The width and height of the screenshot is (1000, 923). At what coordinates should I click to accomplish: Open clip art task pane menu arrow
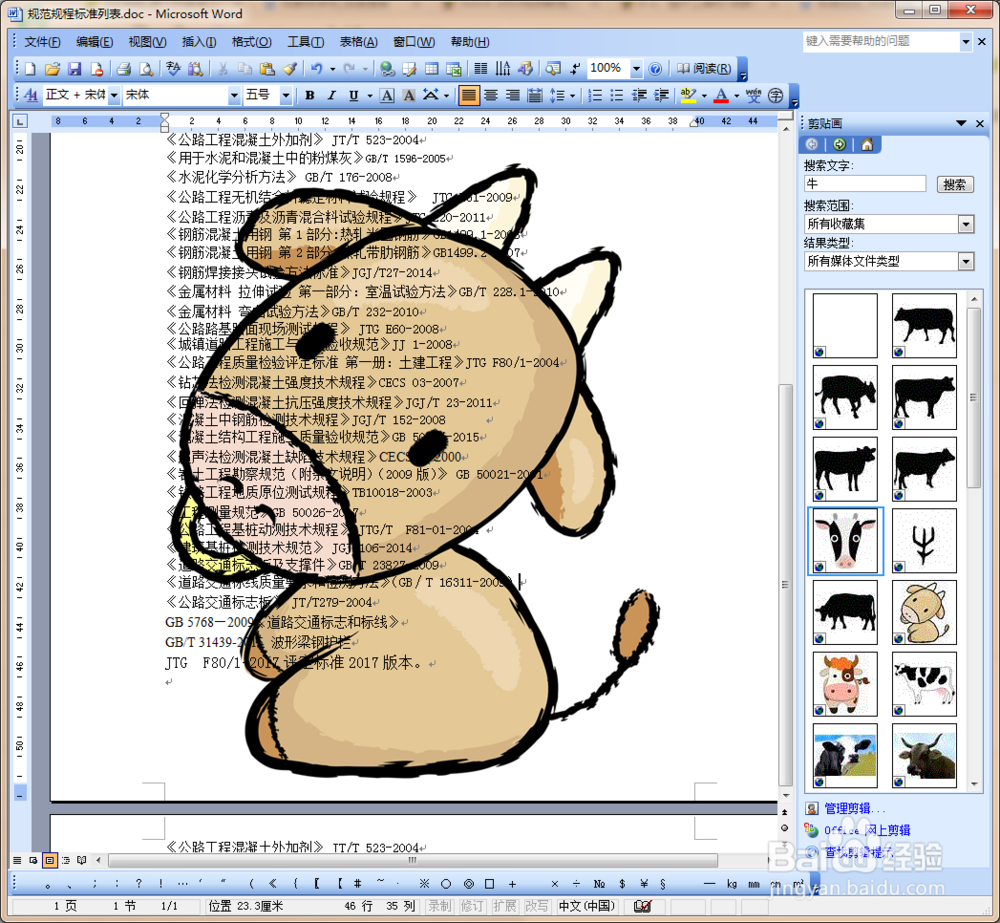(x=961, y=123)
